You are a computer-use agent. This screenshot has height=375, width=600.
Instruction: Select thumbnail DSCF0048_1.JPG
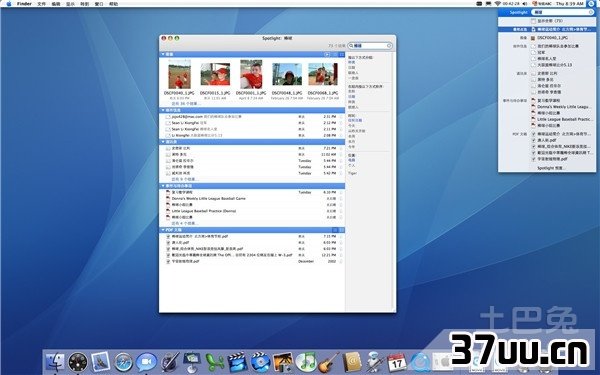(x=287, y=74)
